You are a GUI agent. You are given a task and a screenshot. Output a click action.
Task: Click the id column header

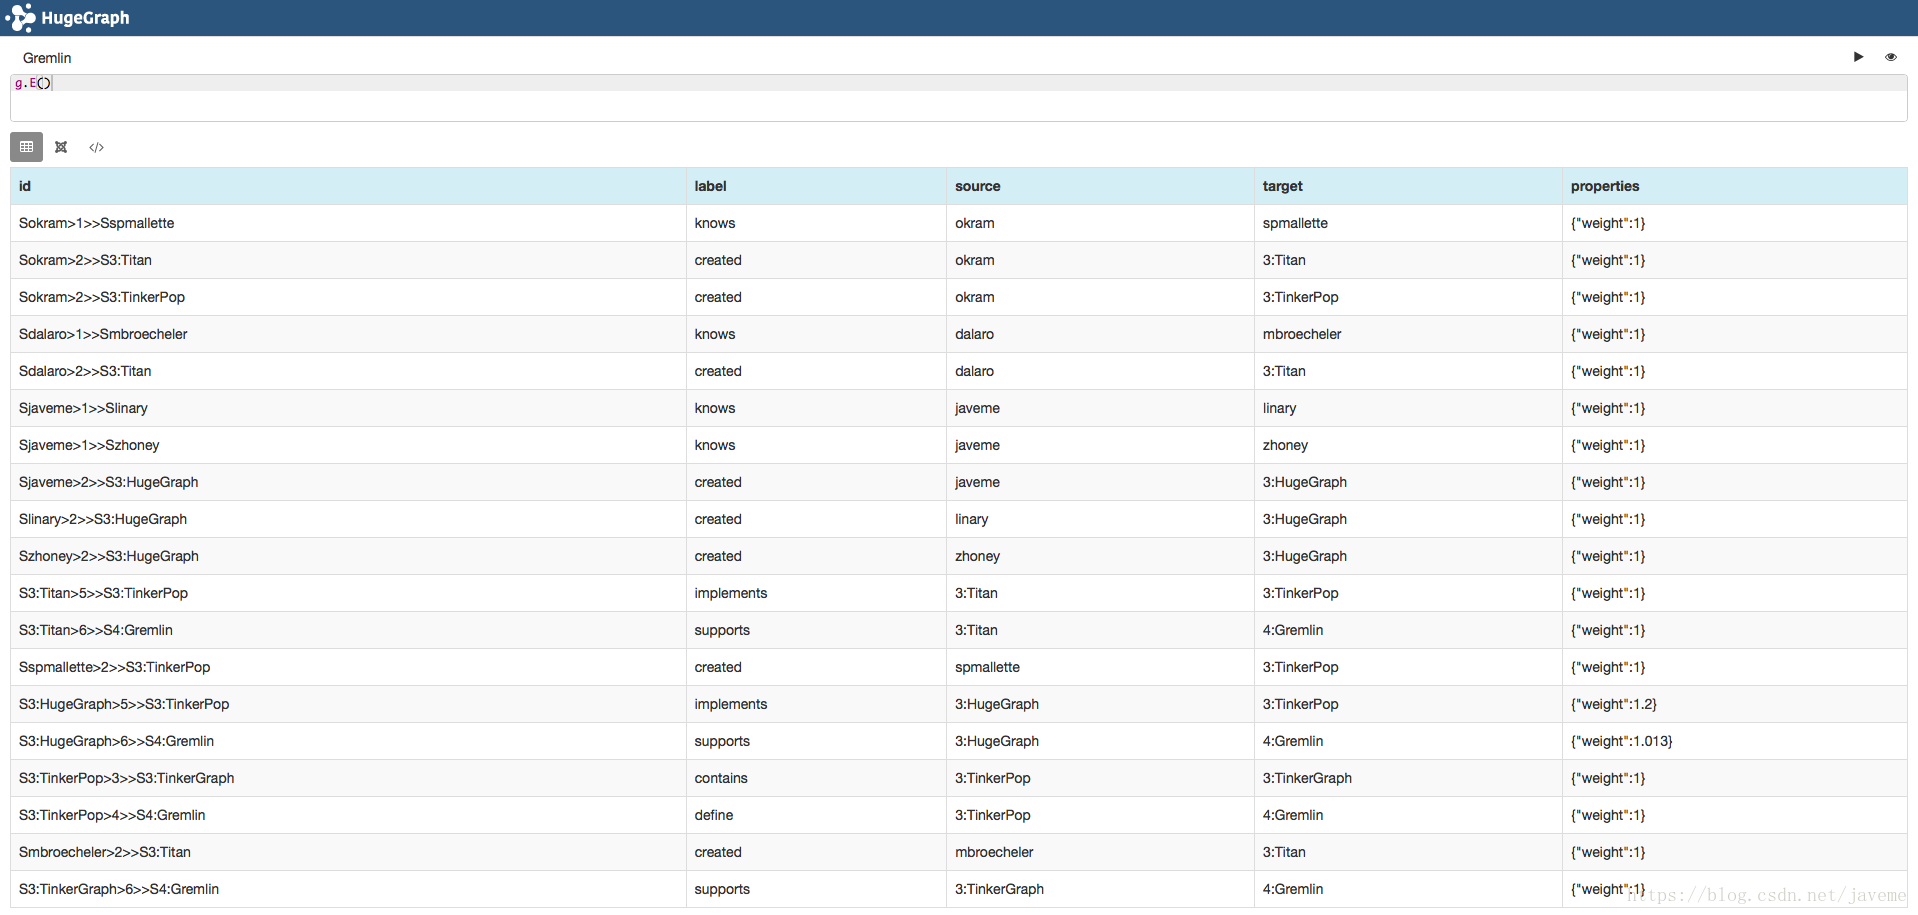pos(348,186)
